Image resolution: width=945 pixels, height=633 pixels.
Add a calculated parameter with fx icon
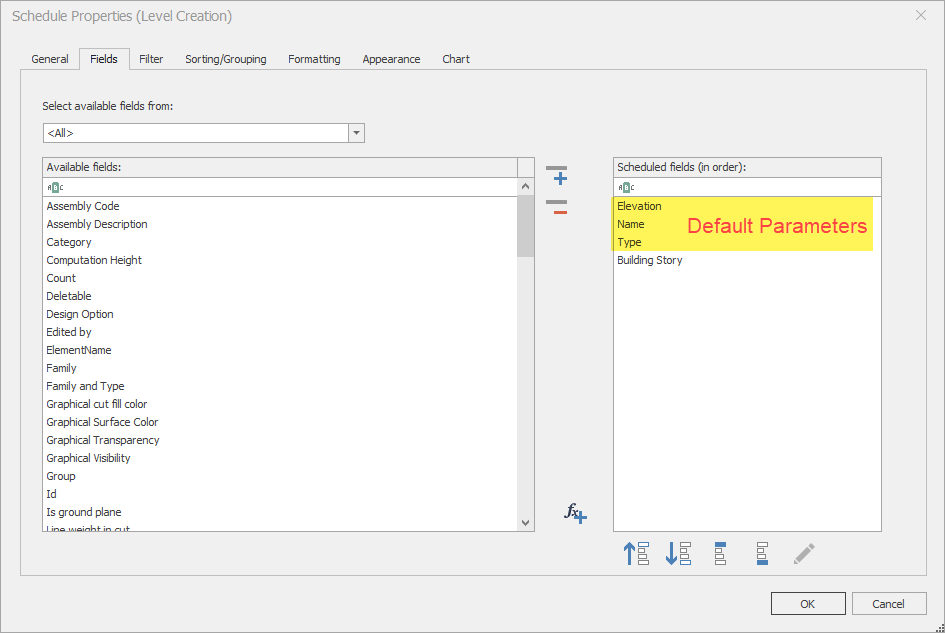tap(576, 513)
